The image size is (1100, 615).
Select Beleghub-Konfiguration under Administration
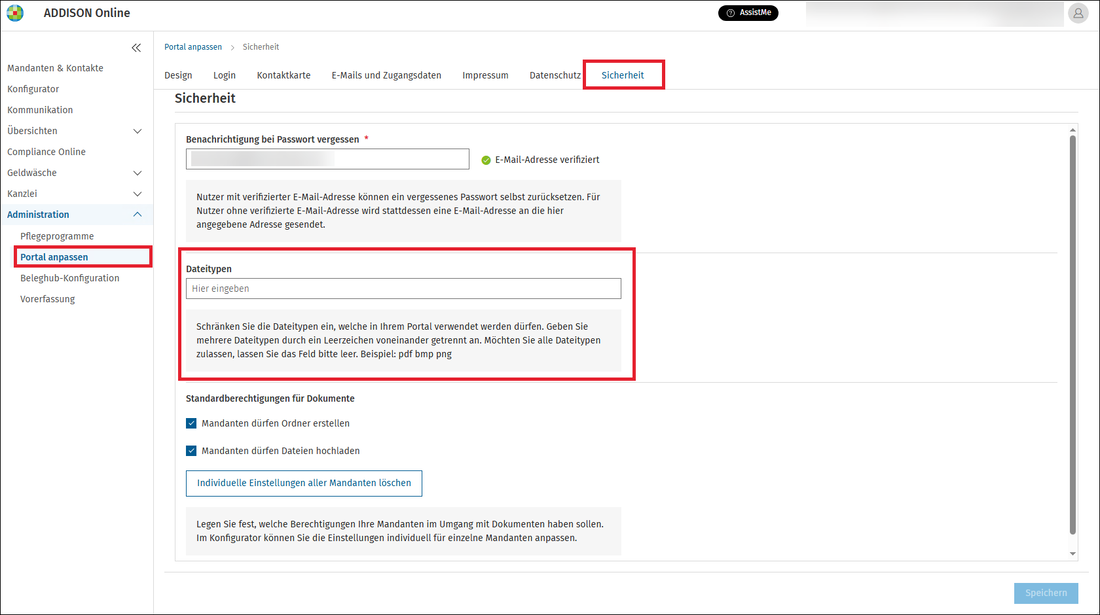click(x=70, y=278)
